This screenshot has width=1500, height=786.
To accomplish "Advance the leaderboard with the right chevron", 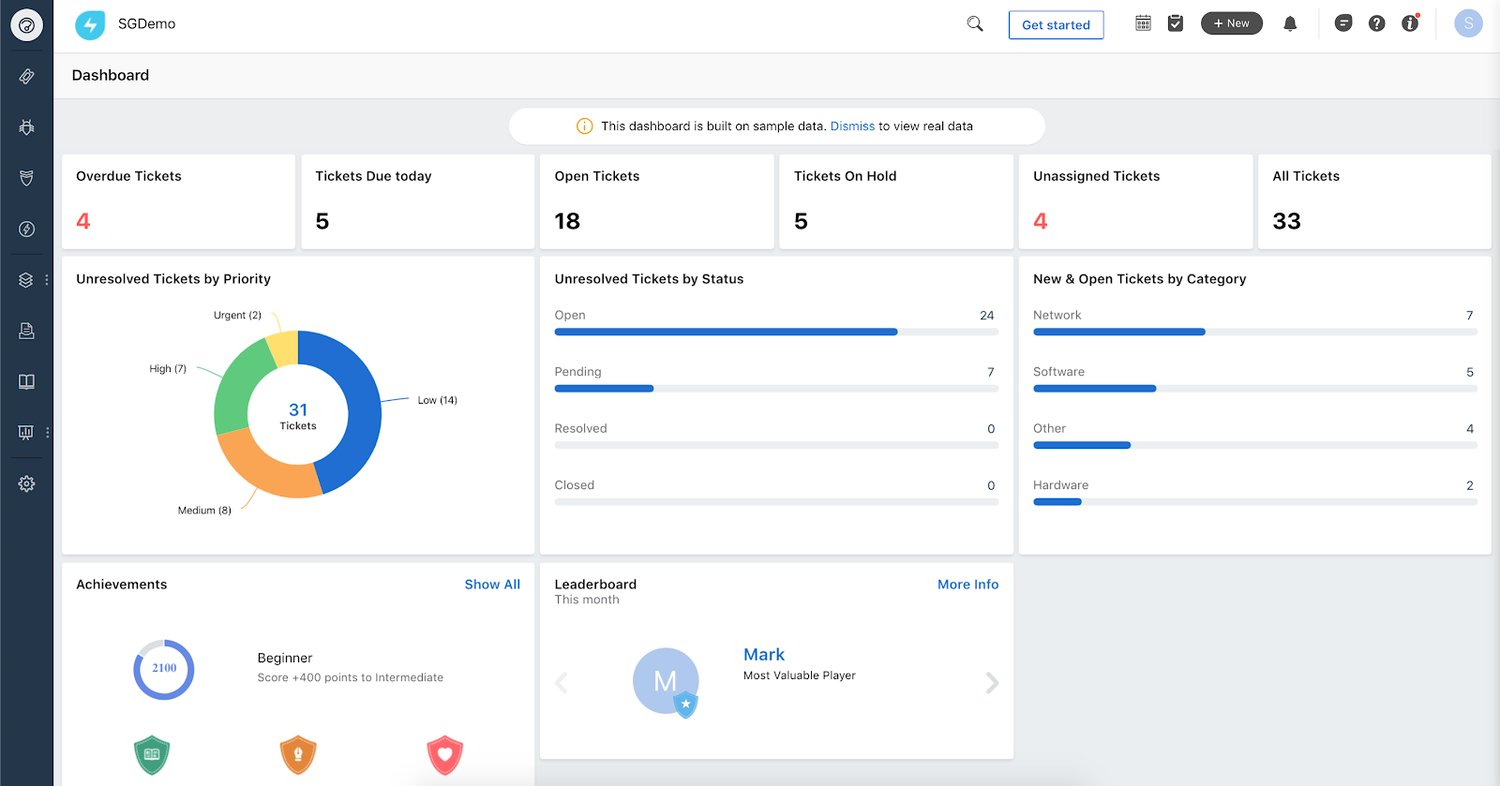I will coord(991,683).
